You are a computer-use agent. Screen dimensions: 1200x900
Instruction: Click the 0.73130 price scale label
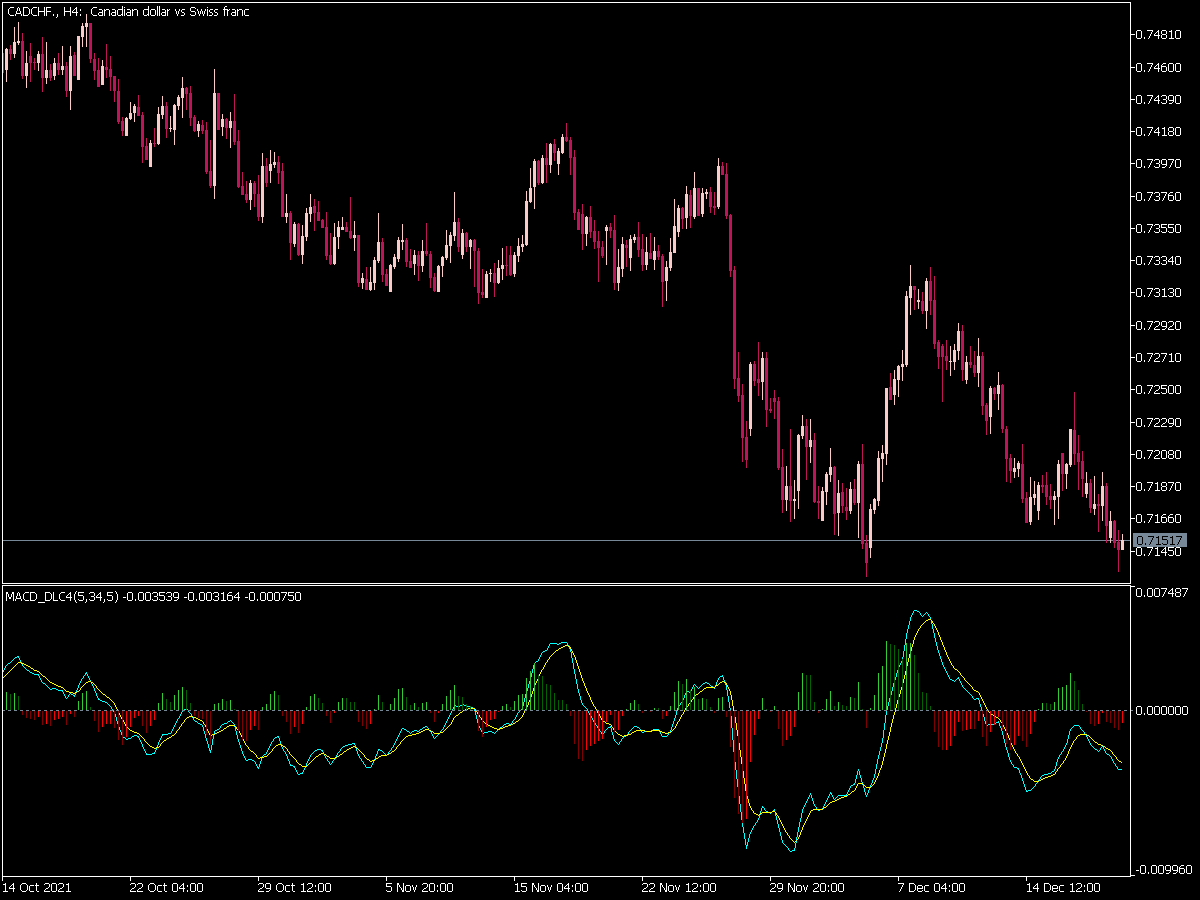(1161, 292)
